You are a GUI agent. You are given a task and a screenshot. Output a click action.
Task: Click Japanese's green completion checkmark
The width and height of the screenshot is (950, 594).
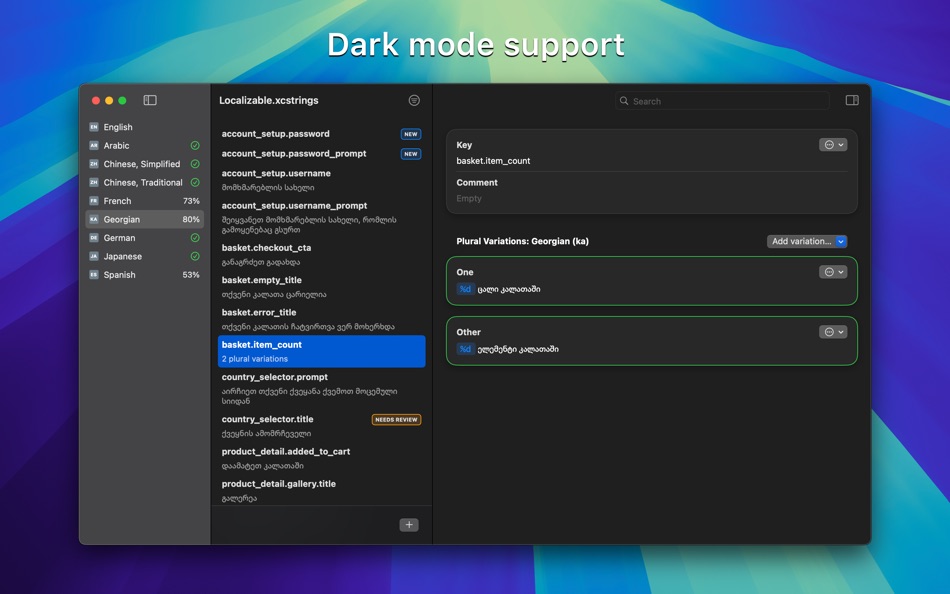pos(195,256)
